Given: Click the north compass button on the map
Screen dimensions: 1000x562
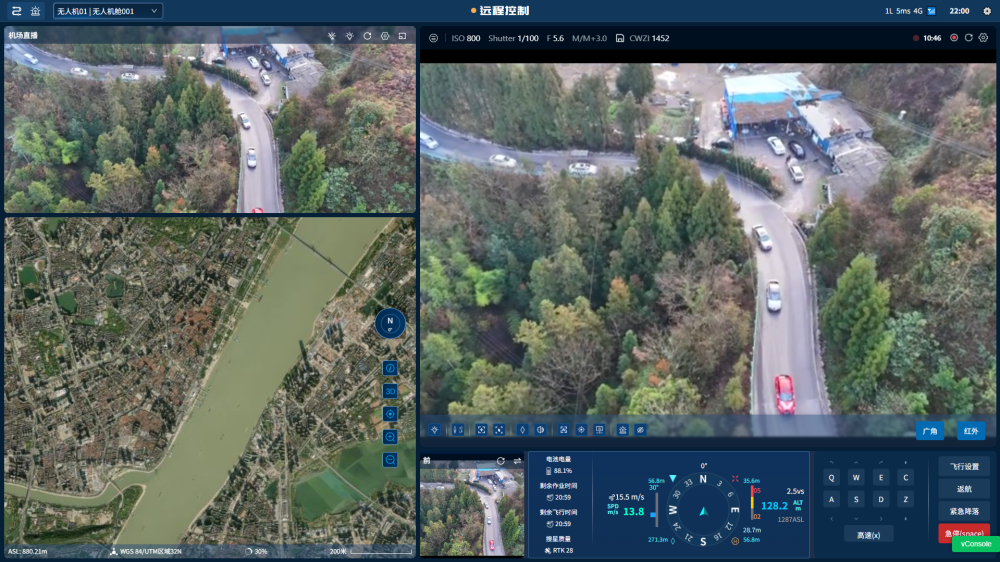Looking at the screenshot, I should 390,323.
